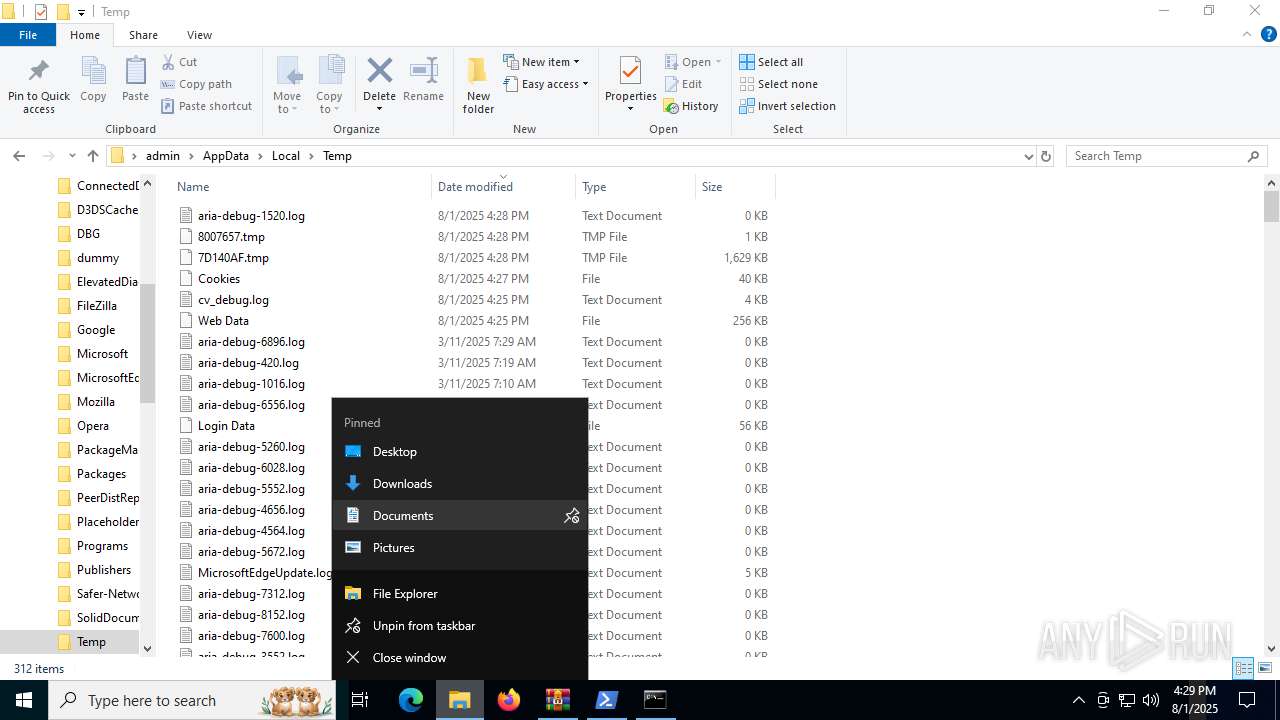
Task: Open the address bar history dropdown
Action: (1028, 156)
